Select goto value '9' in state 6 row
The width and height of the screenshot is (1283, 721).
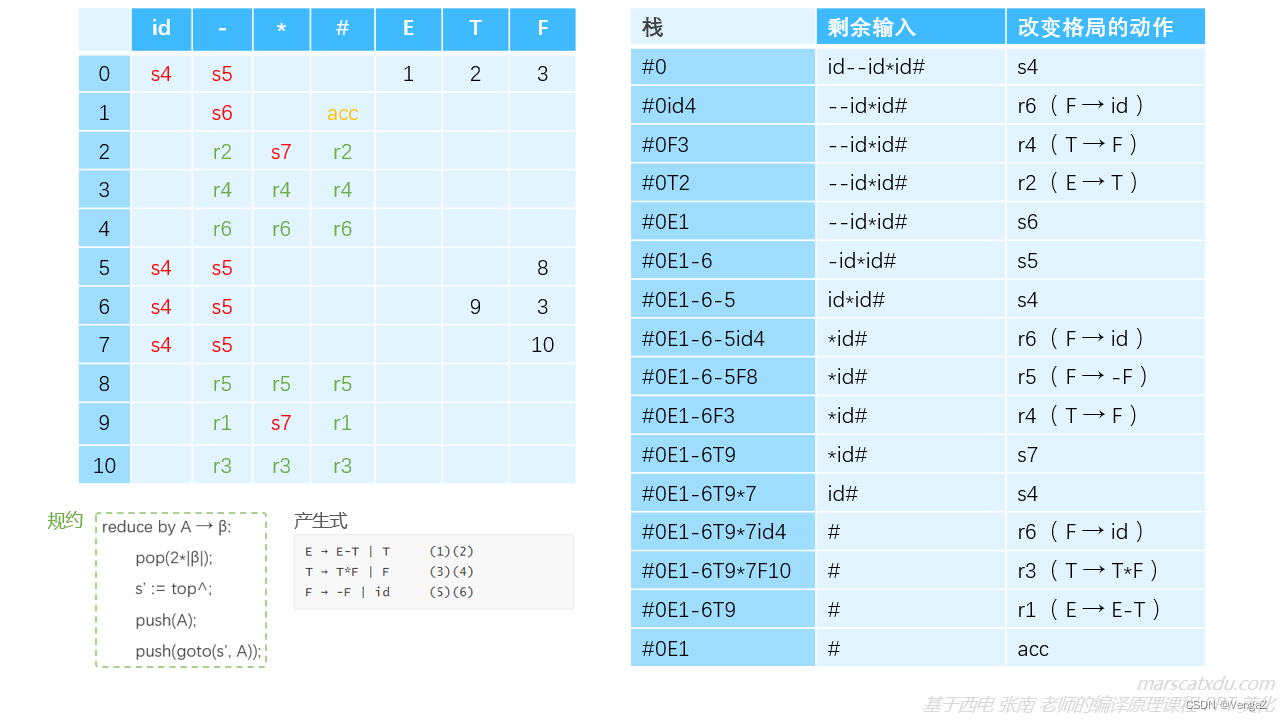coord(475,307)
